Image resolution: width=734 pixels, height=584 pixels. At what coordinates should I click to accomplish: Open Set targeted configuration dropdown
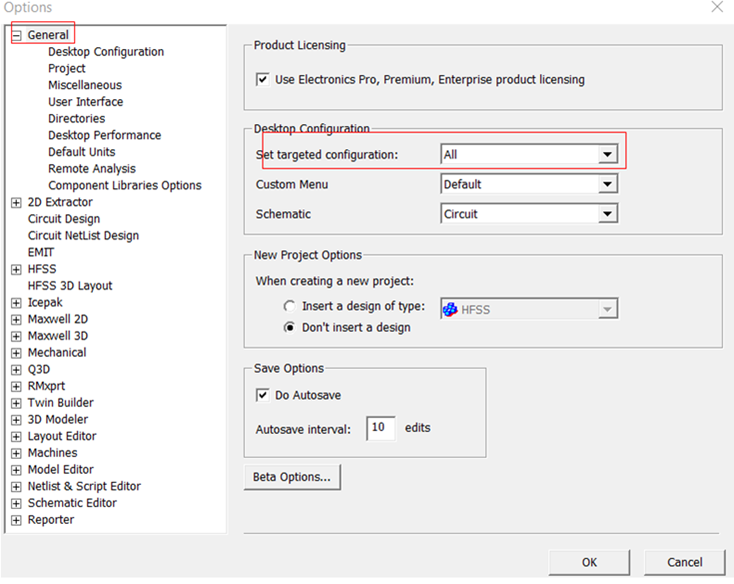607,155
